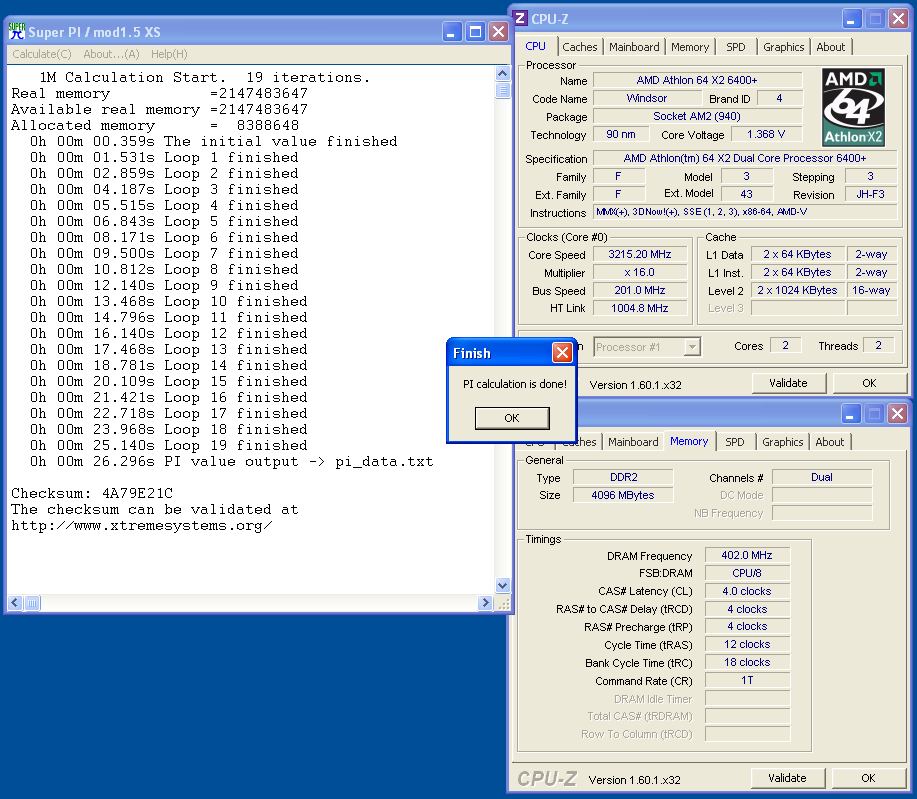Screen dimensions: 917x799
Task: Minimize the top CPU-Z window
Action: click(x=852, y=19)
